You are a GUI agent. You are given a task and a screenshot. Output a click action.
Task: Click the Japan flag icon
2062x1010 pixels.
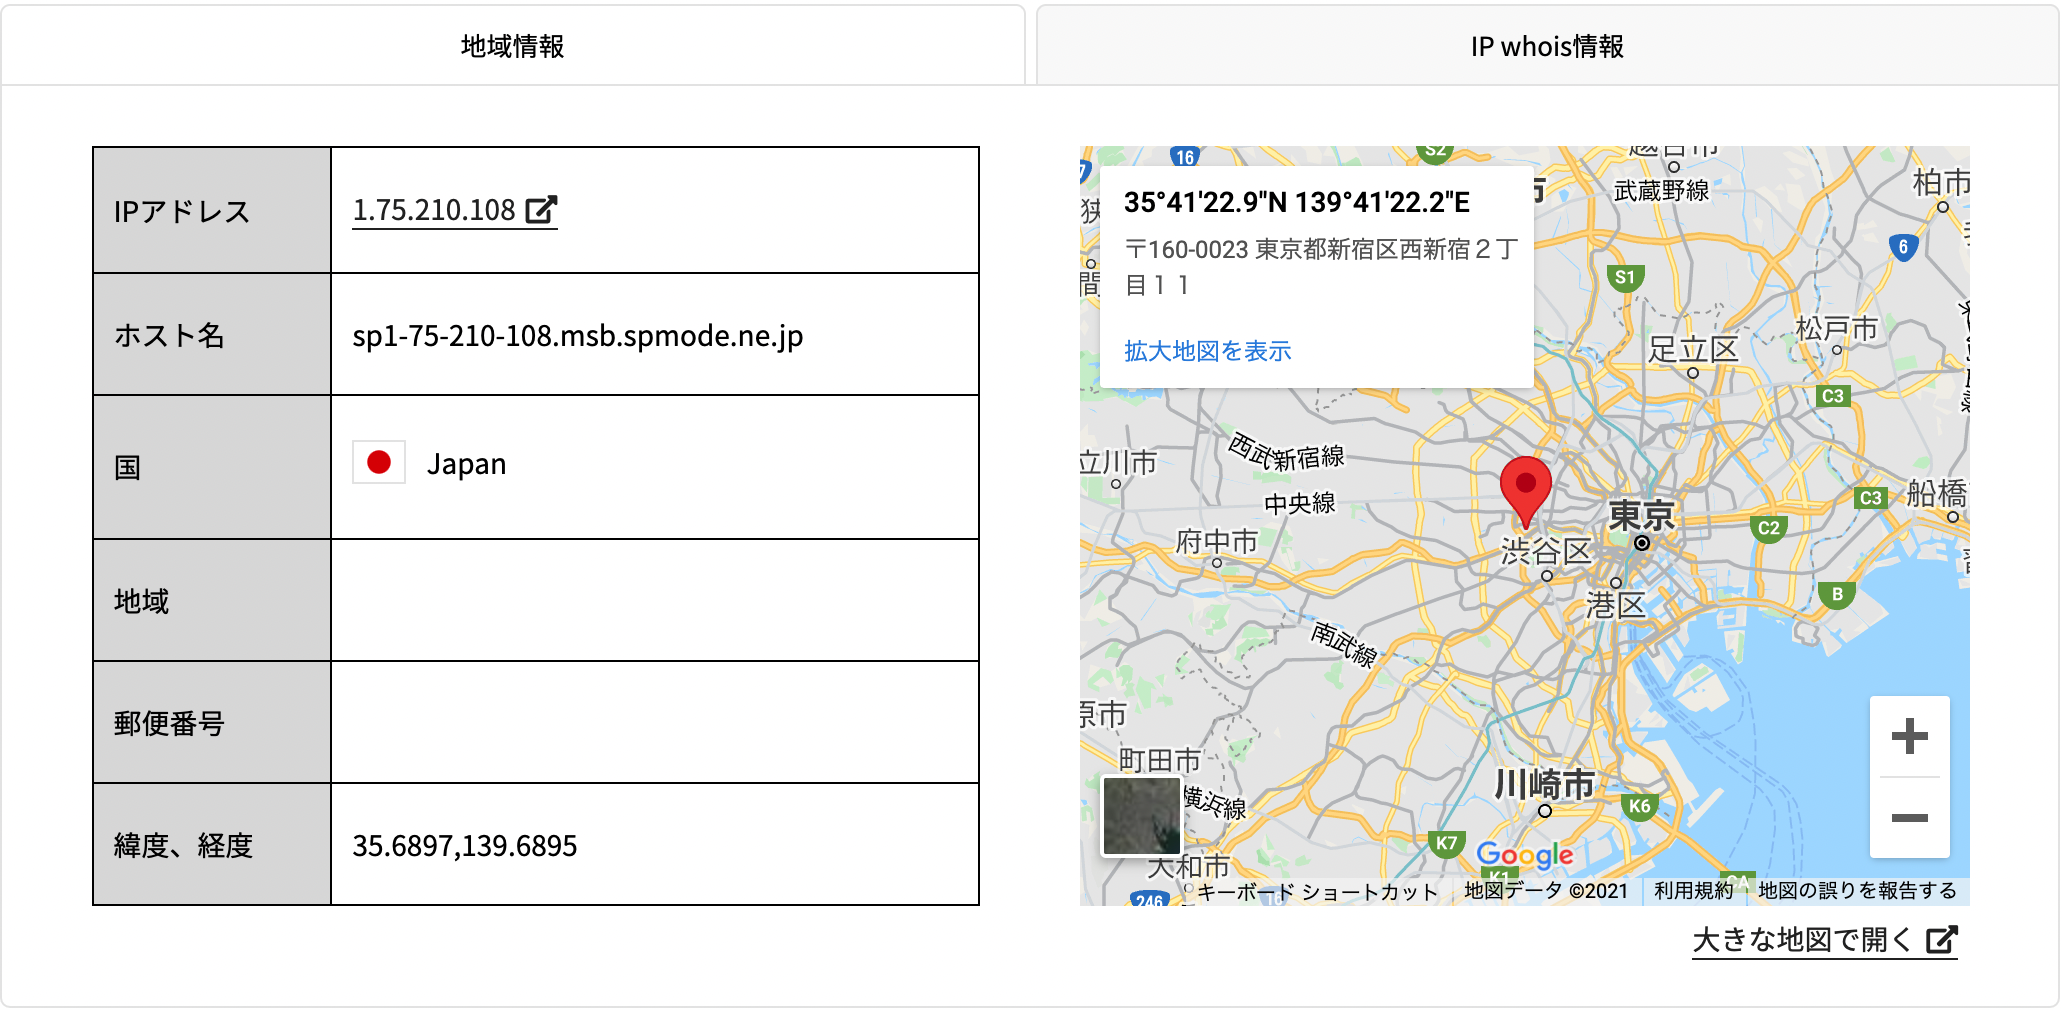[379, 463]
